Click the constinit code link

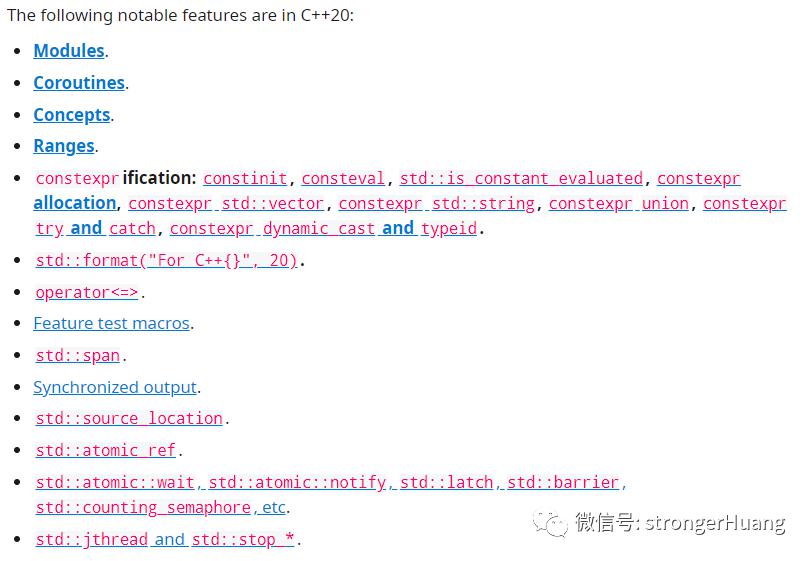click(x=245, y=178)
